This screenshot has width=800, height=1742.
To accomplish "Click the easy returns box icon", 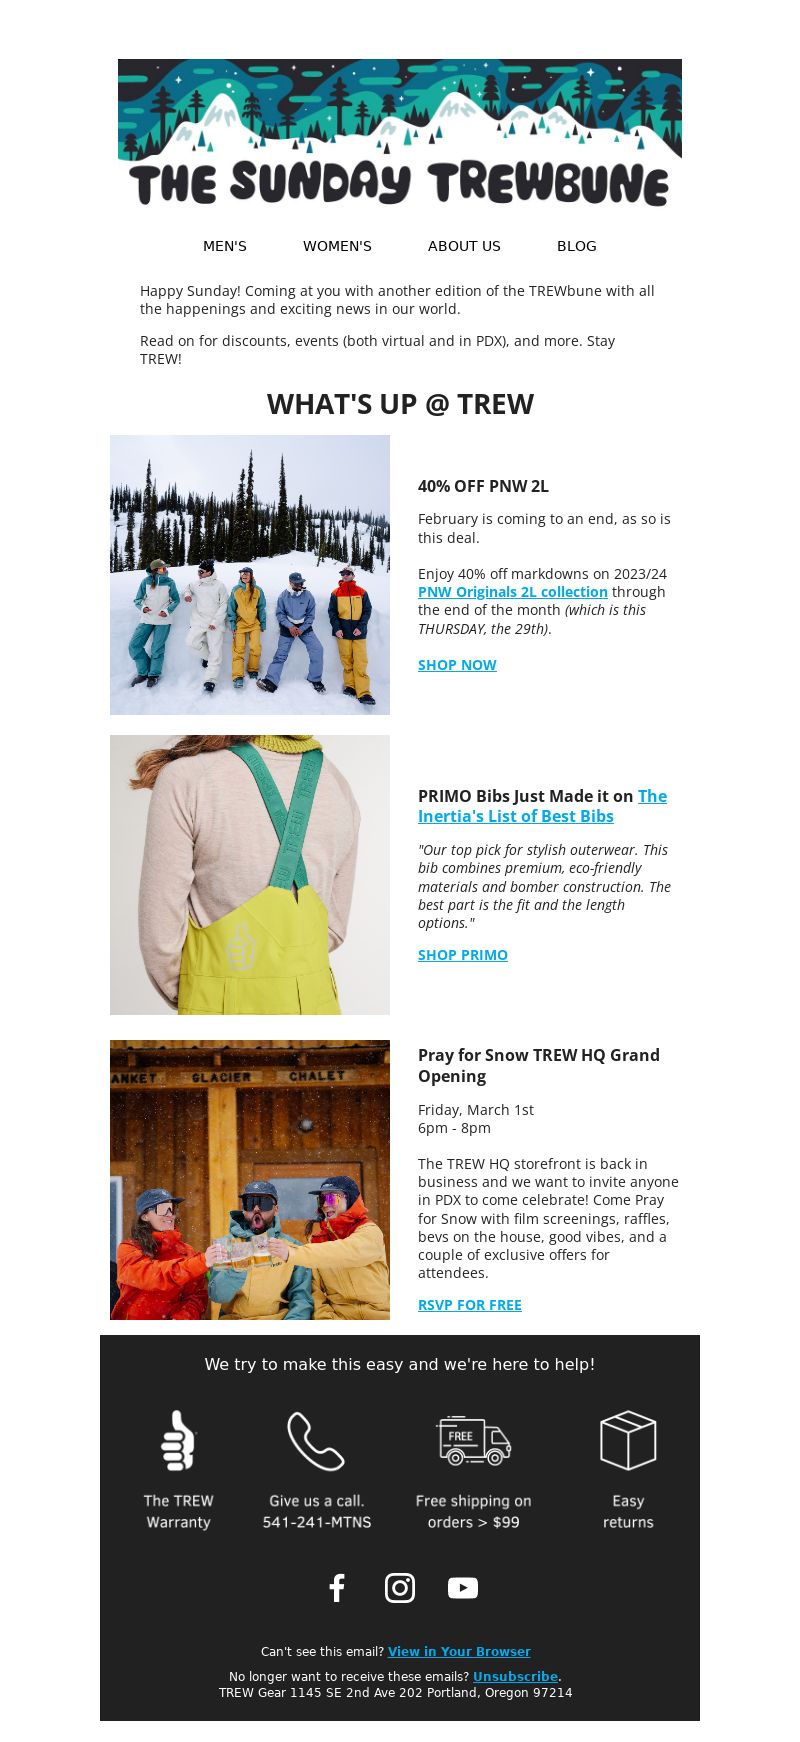I will (x=628, y=1440).
